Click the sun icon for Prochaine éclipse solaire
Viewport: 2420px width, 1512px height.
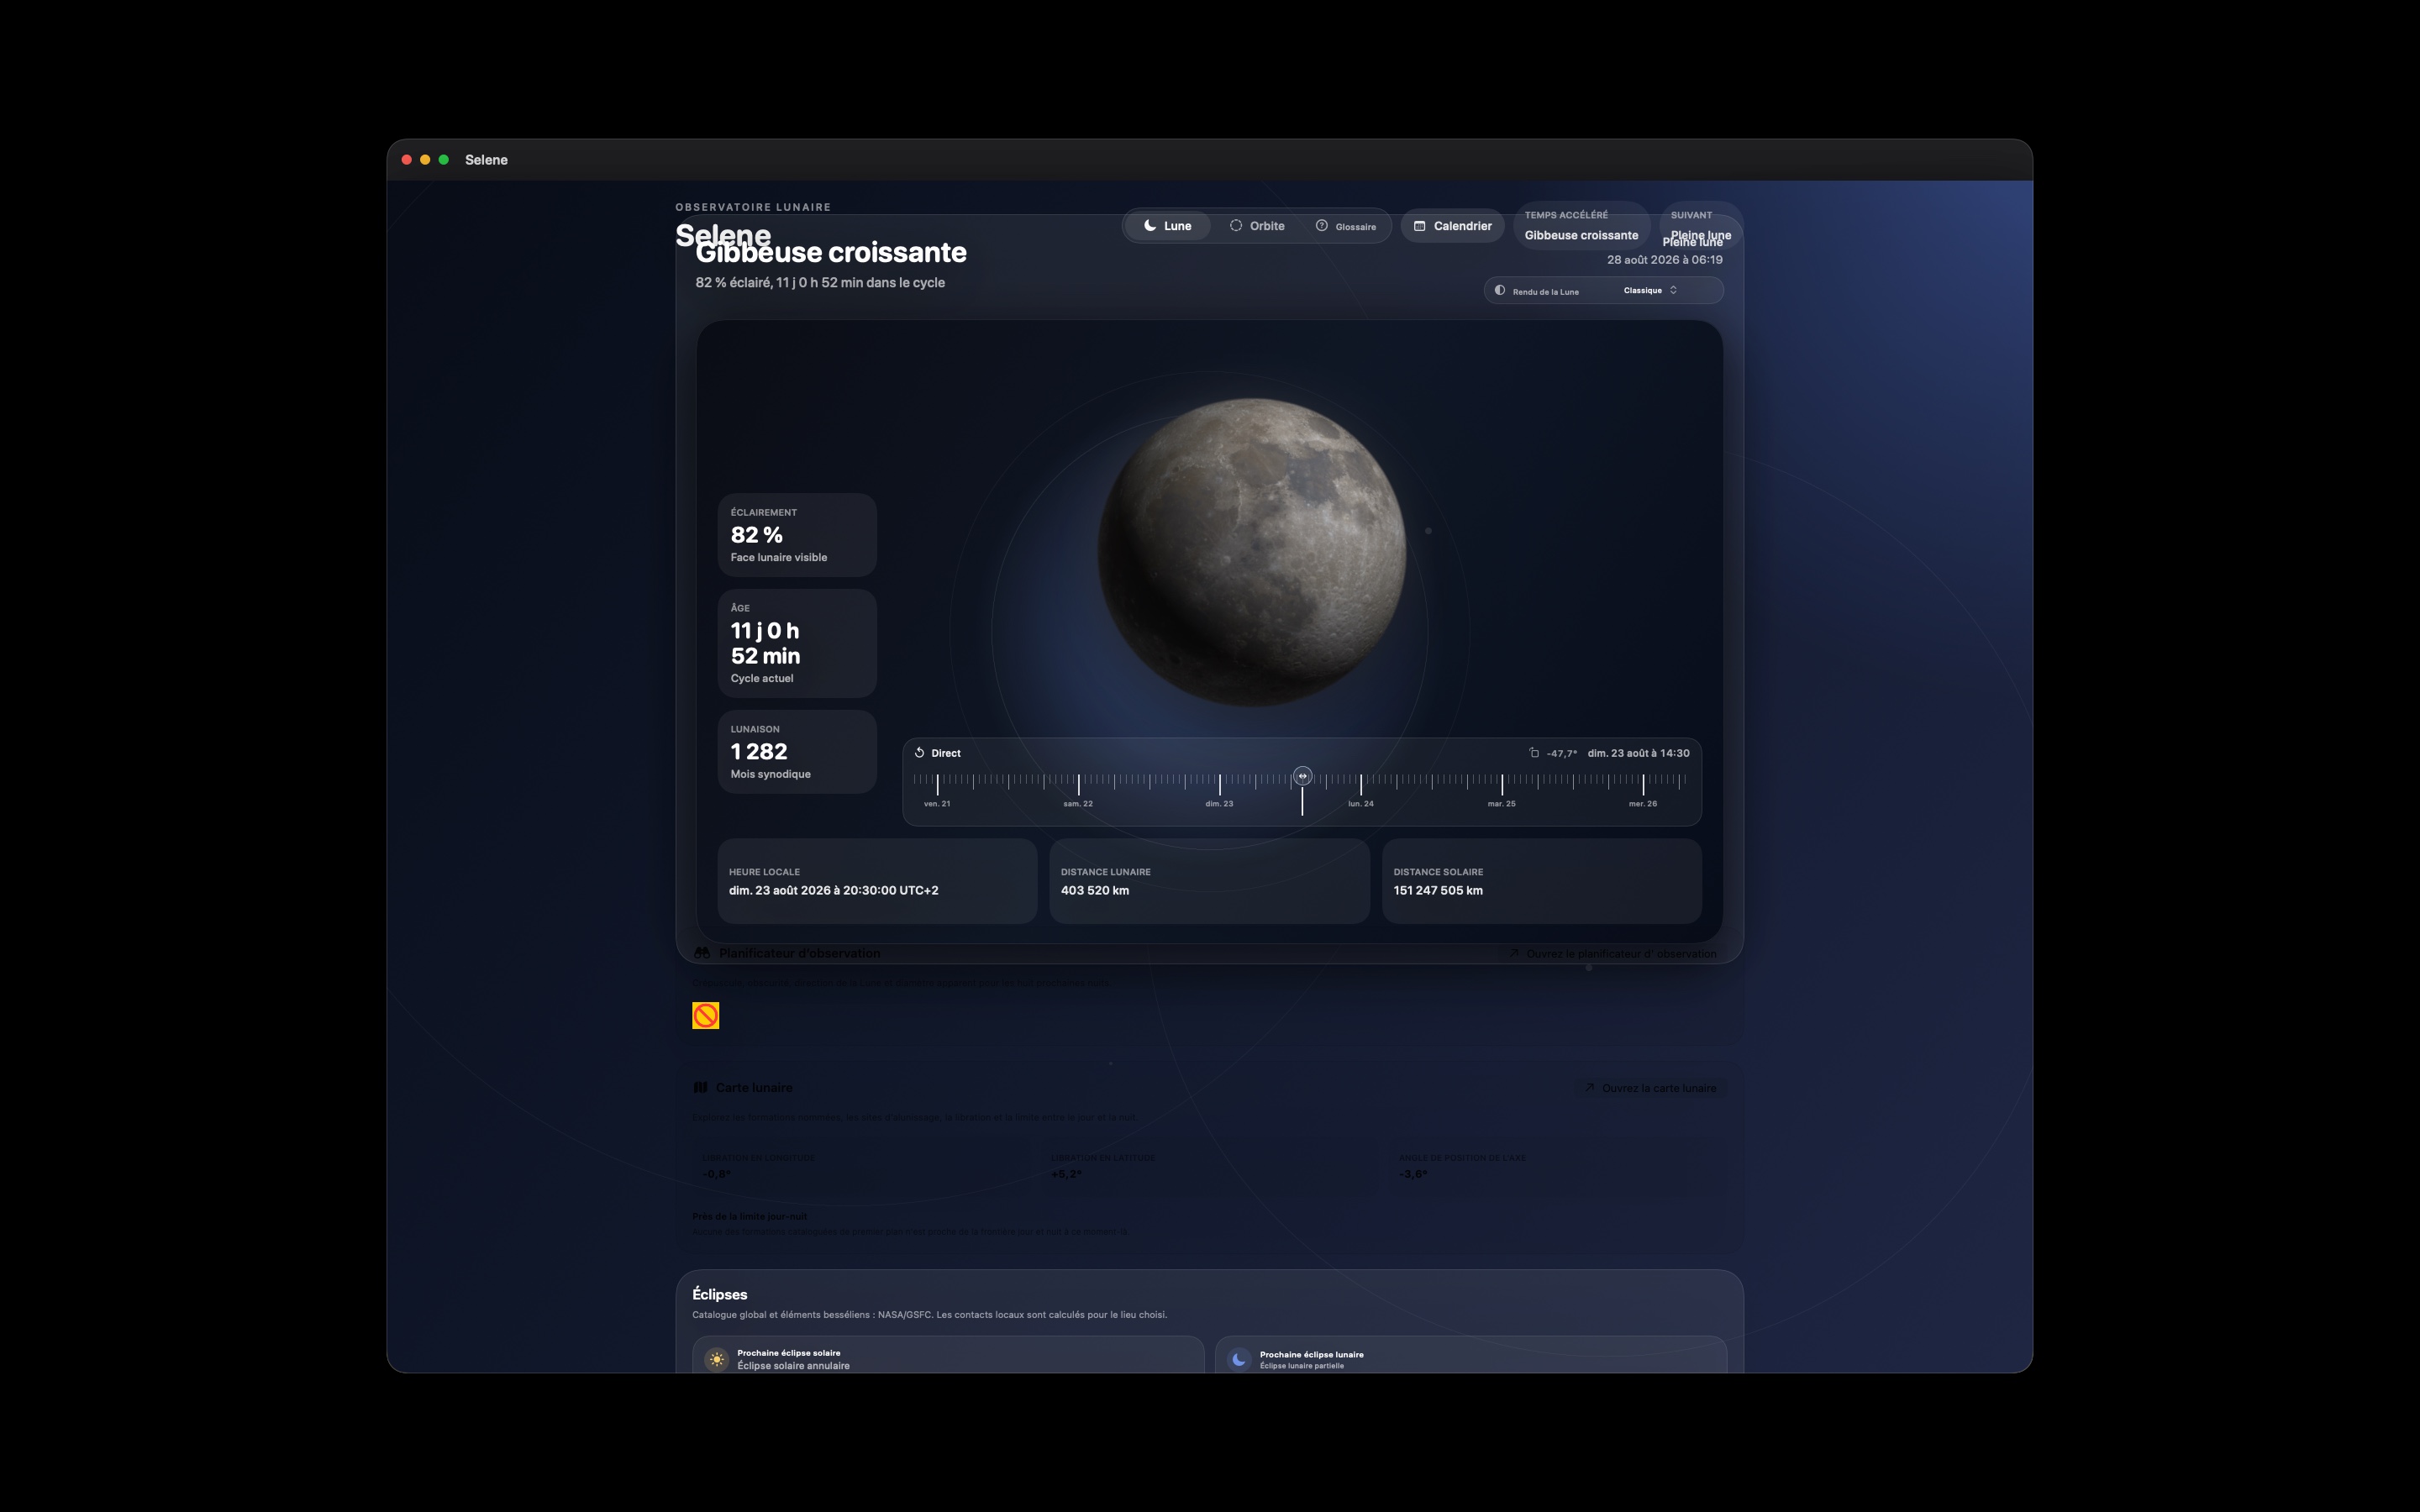716,1359
